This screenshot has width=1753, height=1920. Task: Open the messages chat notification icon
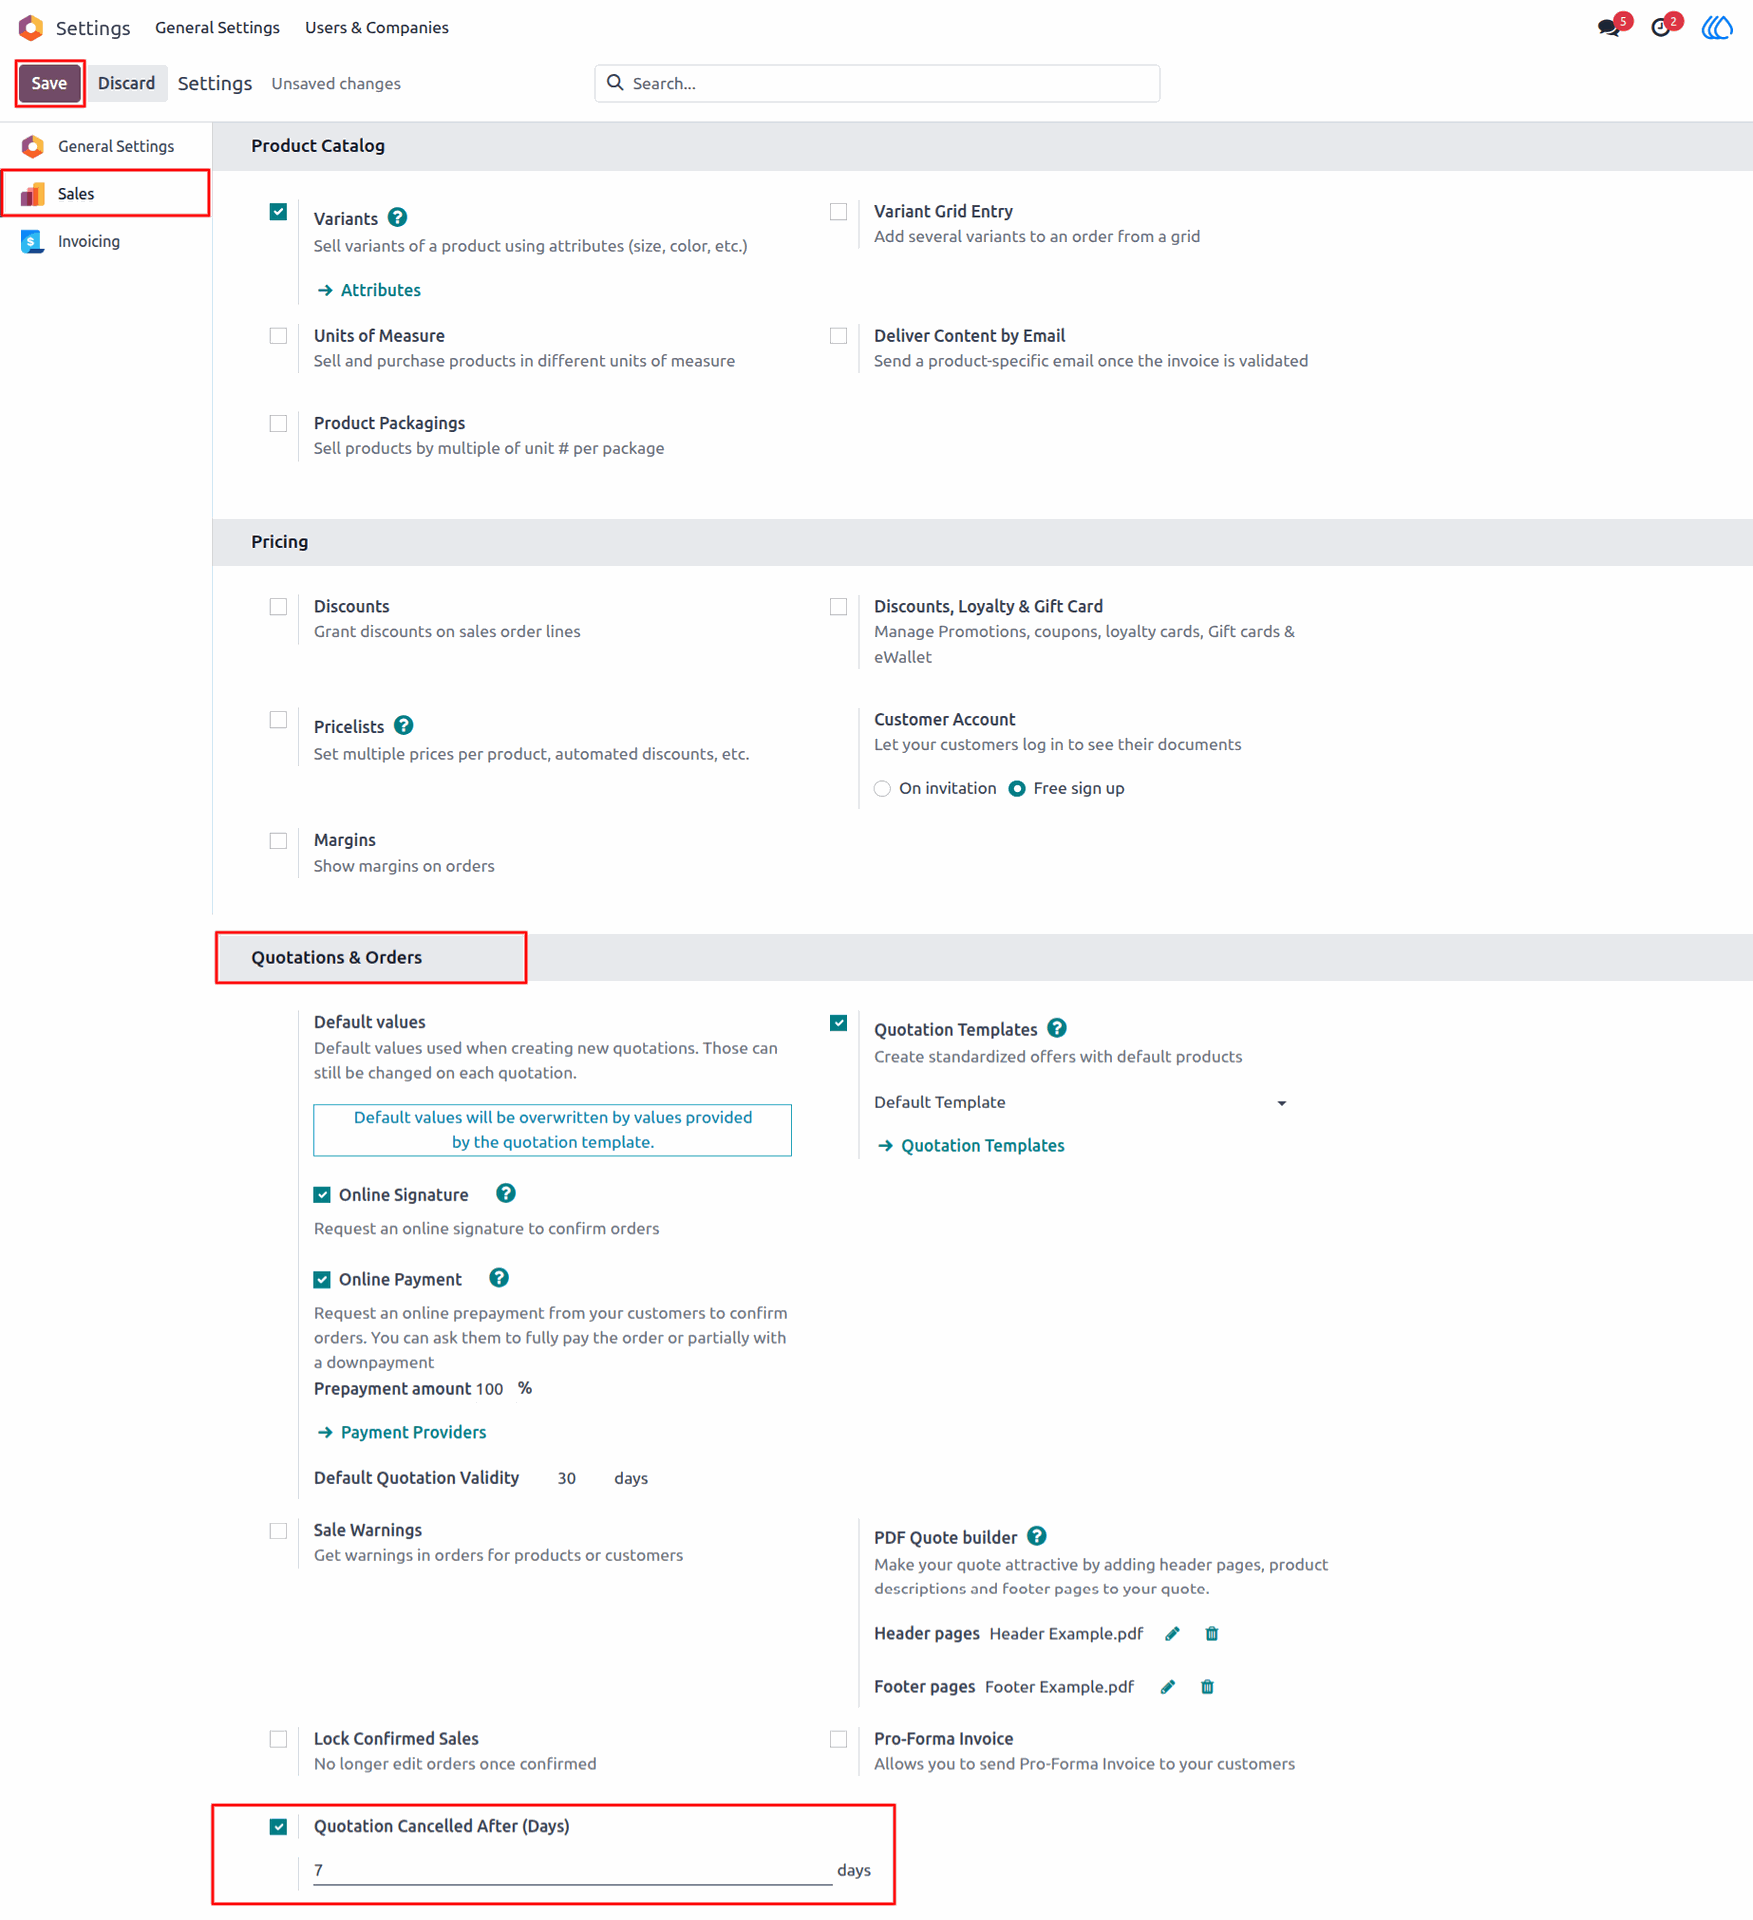pos(1608,27)
